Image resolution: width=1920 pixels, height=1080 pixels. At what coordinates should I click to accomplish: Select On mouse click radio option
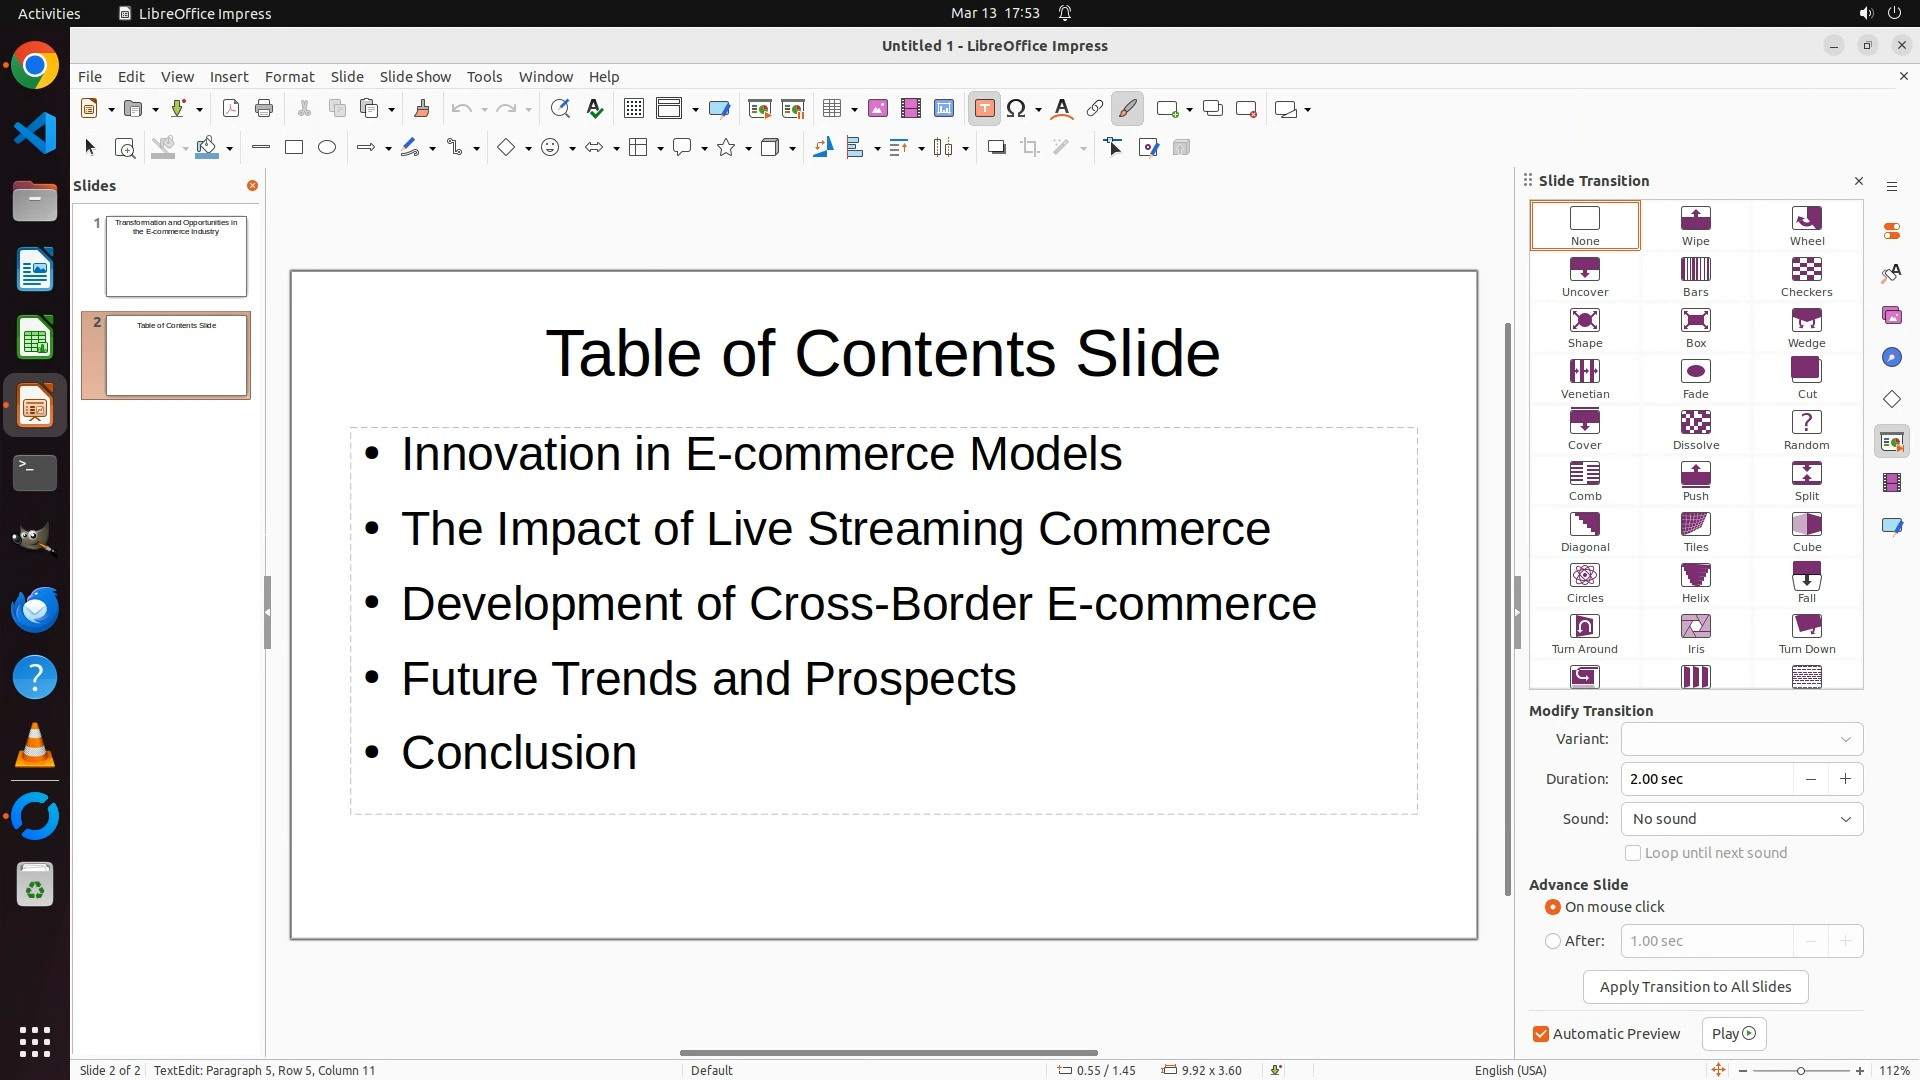tap(1553, 907)
